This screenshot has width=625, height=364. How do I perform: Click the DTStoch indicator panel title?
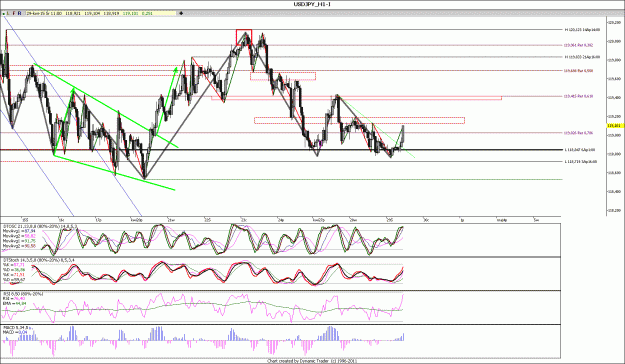(38, 260)
